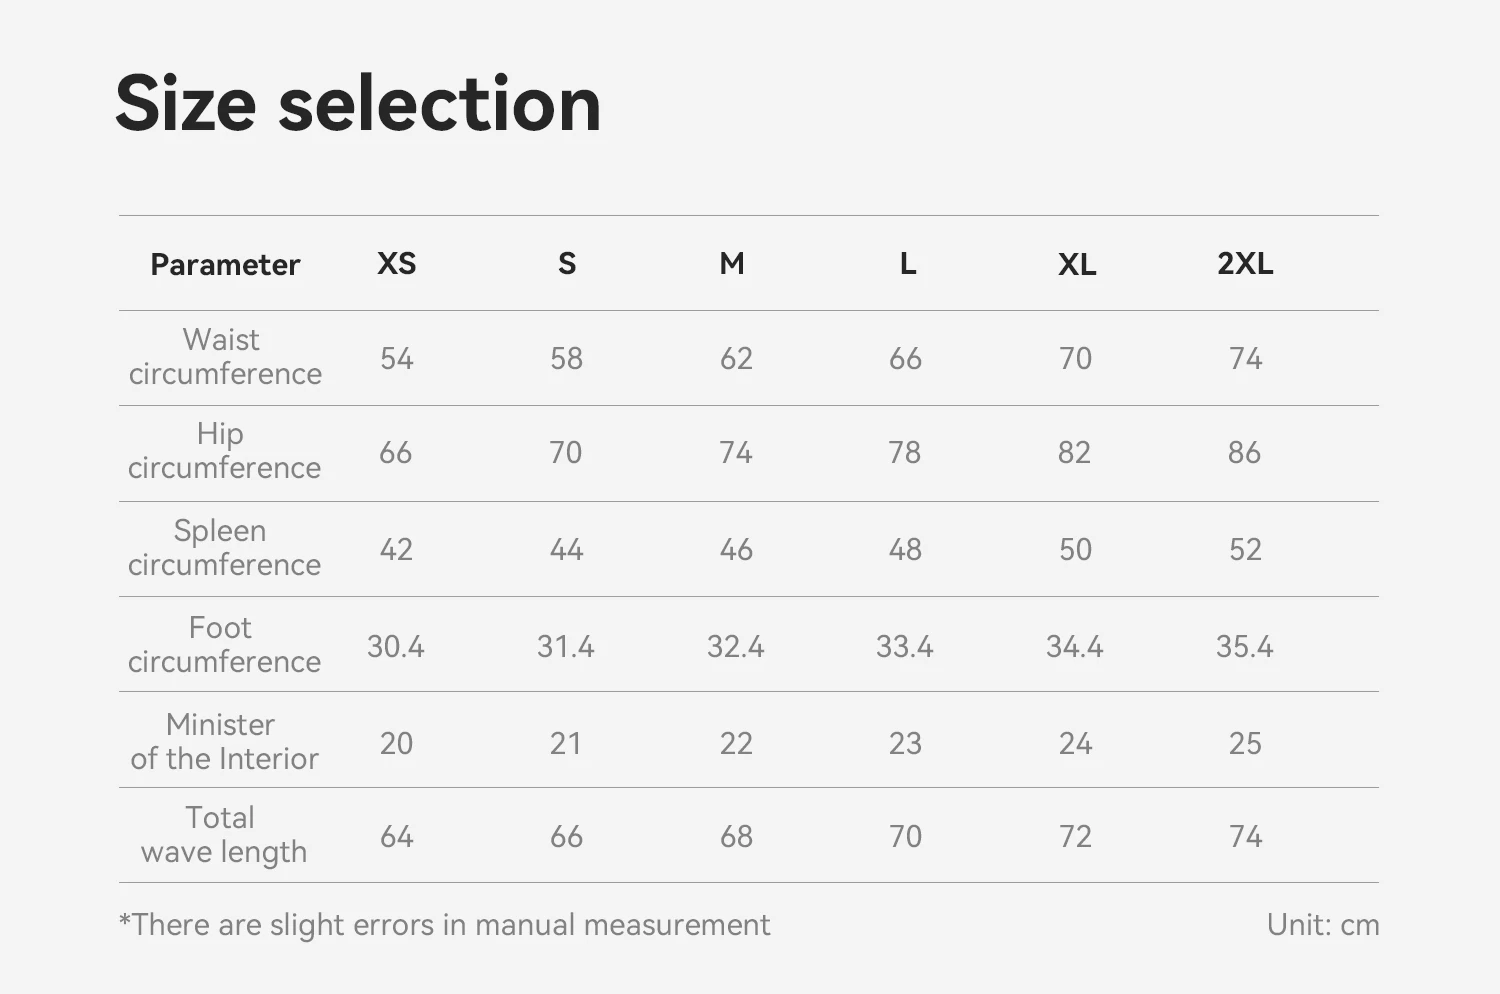Select the 2XL column header
The height and width of the screenshot is (994, 1500).
point(1245,263)
